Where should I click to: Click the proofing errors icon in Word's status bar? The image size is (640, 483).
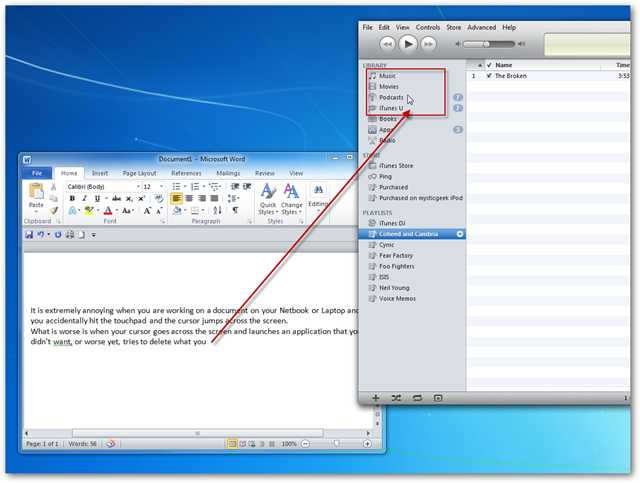coord(111,444)
